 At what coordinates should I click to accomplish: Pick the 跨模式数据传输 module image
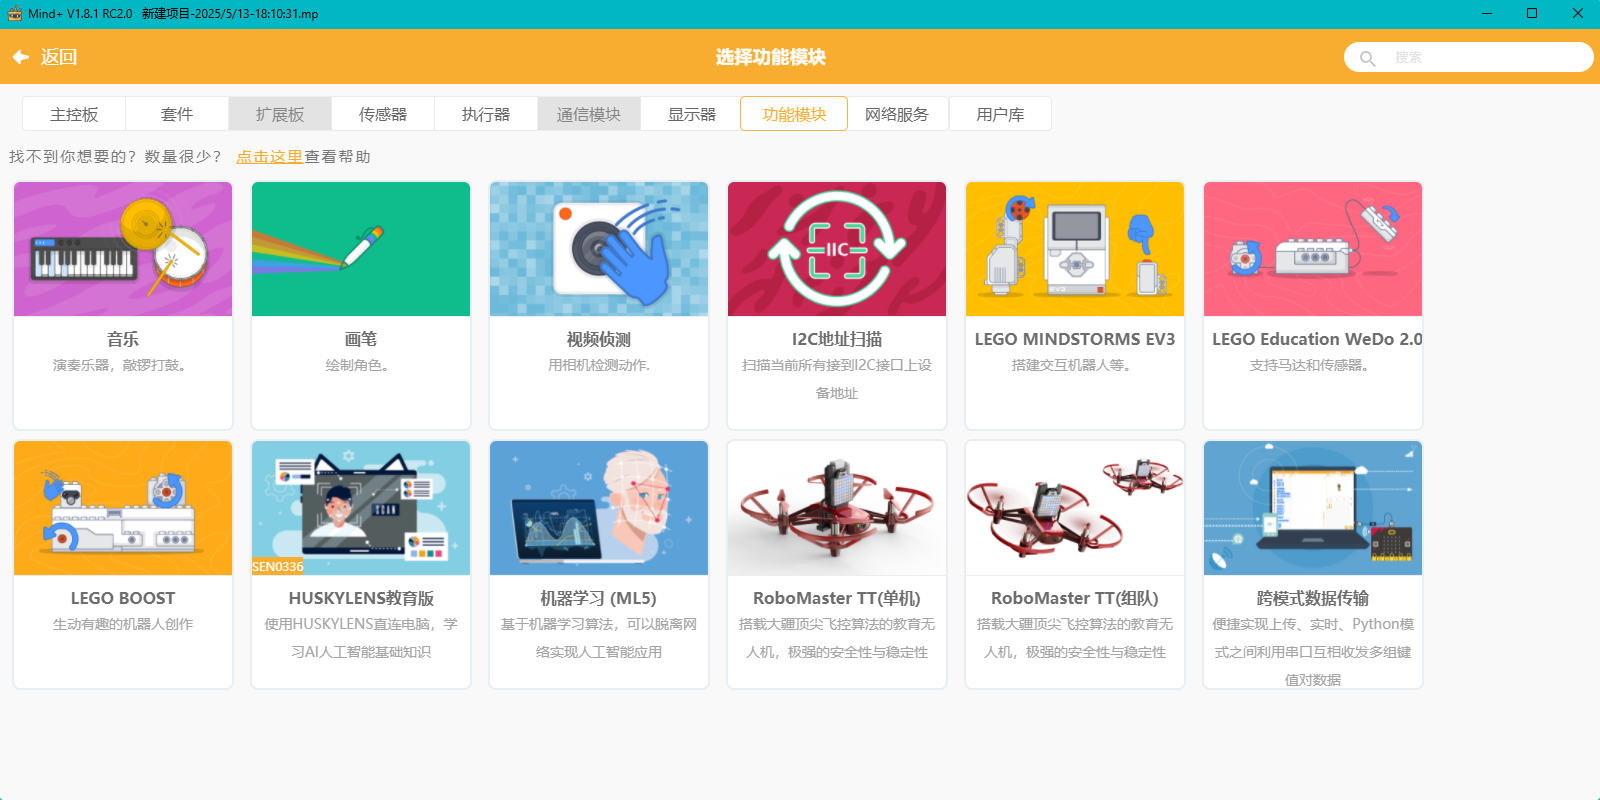pyautogui.click(x=1313, y=508)
